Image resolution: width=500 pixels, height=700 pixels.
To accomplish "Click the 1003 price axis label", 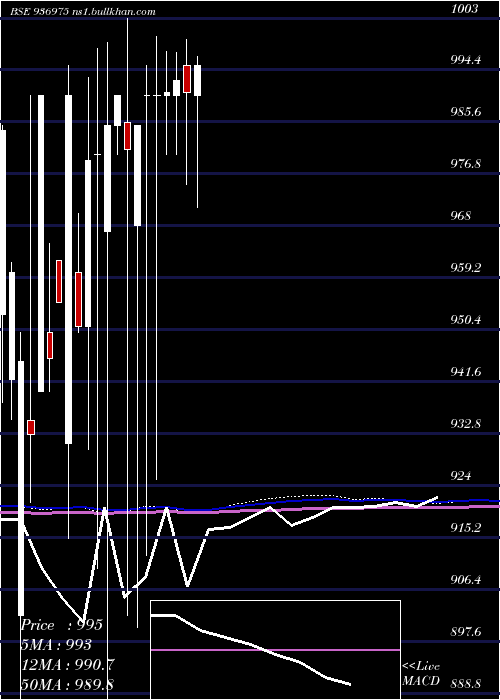I will [465, 8].
